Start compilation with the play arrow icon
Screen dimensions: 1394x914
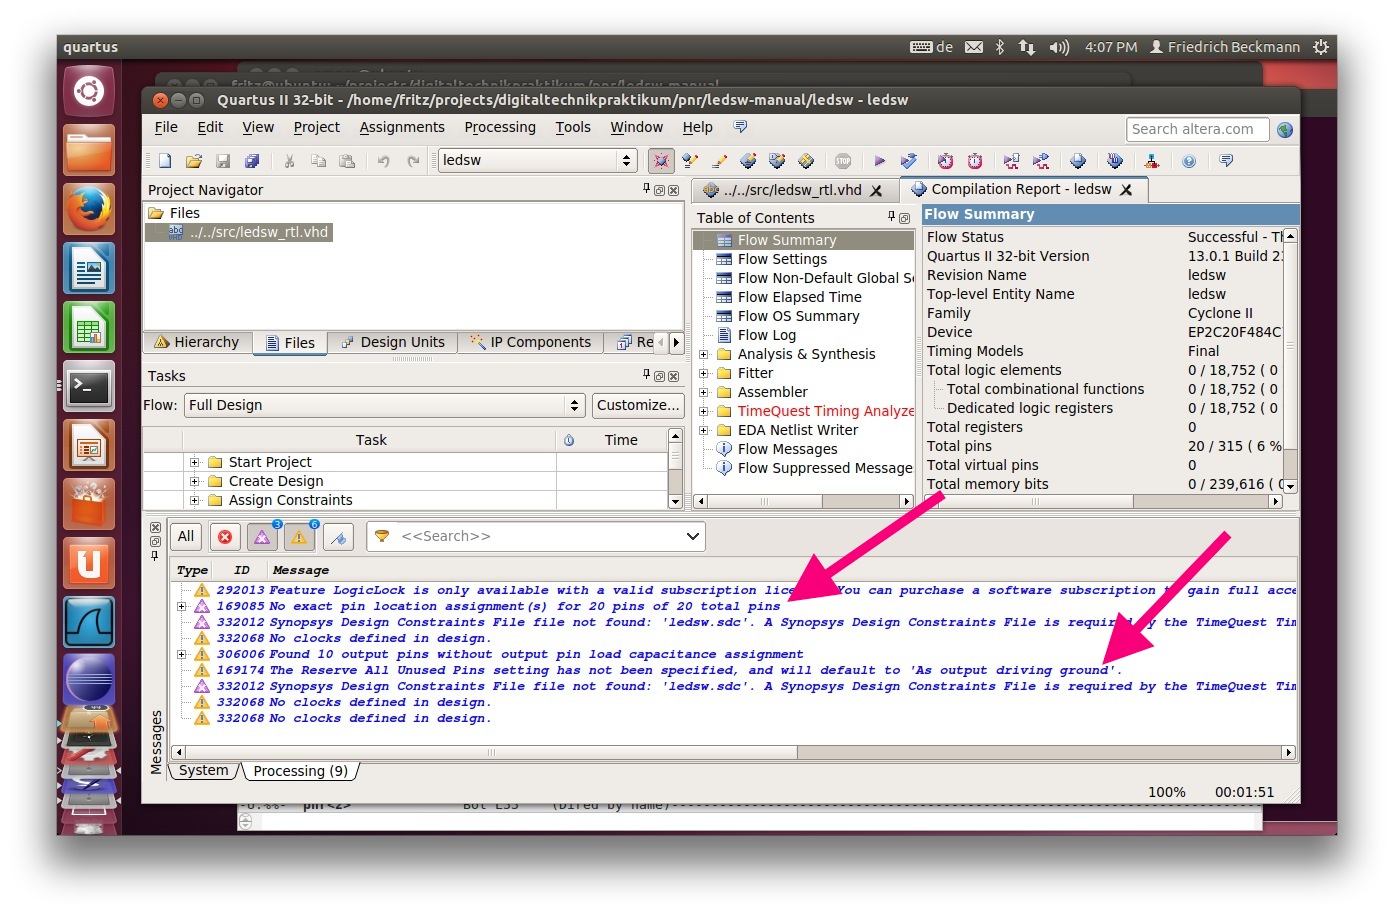point(879,161)
